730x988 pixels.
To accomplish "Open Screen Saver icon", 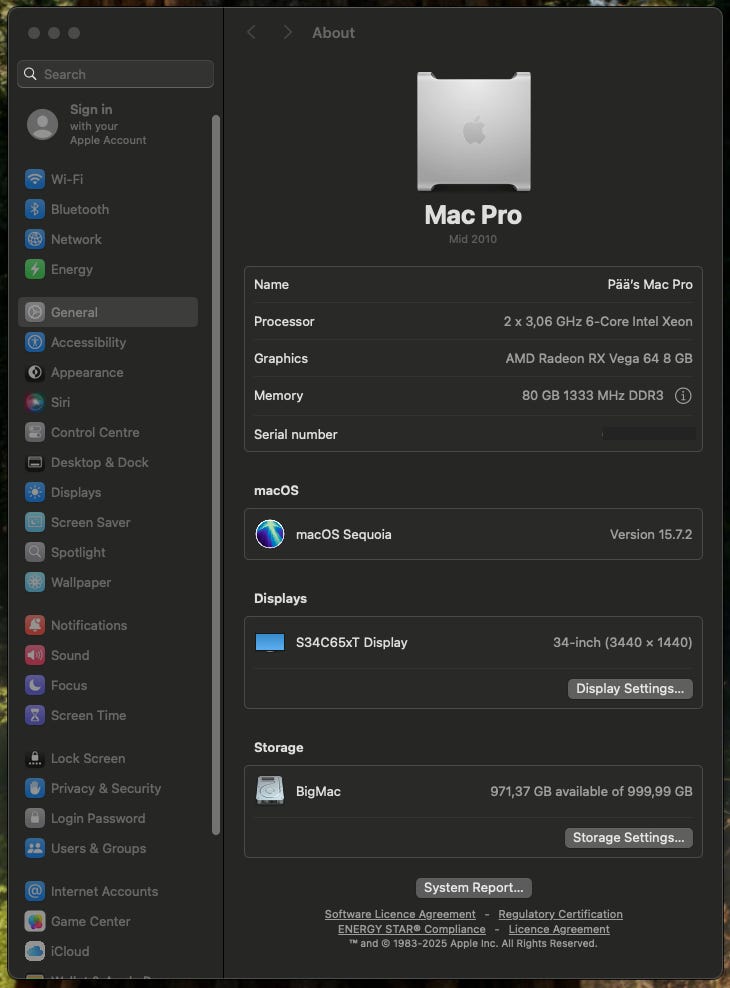I will pos(35,522).
